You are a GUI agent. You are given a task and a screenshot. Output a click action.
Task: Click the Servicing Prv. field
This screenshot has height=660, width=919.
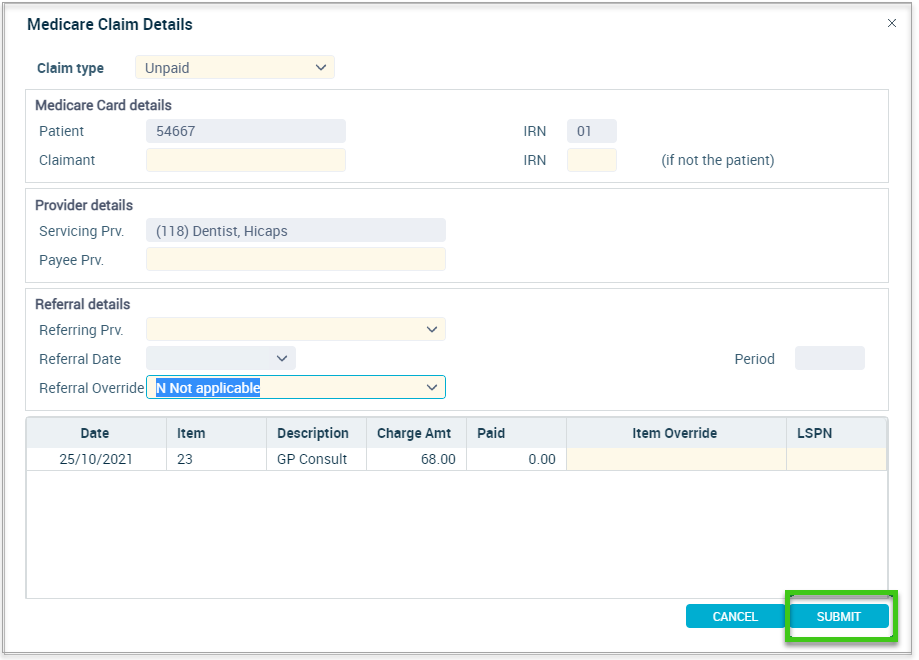296,230
